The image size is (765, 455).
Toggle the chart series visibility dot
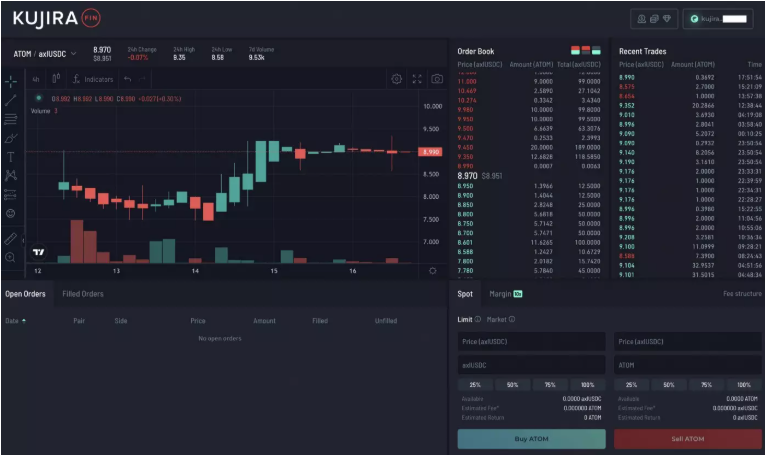[x=39, y=98]
